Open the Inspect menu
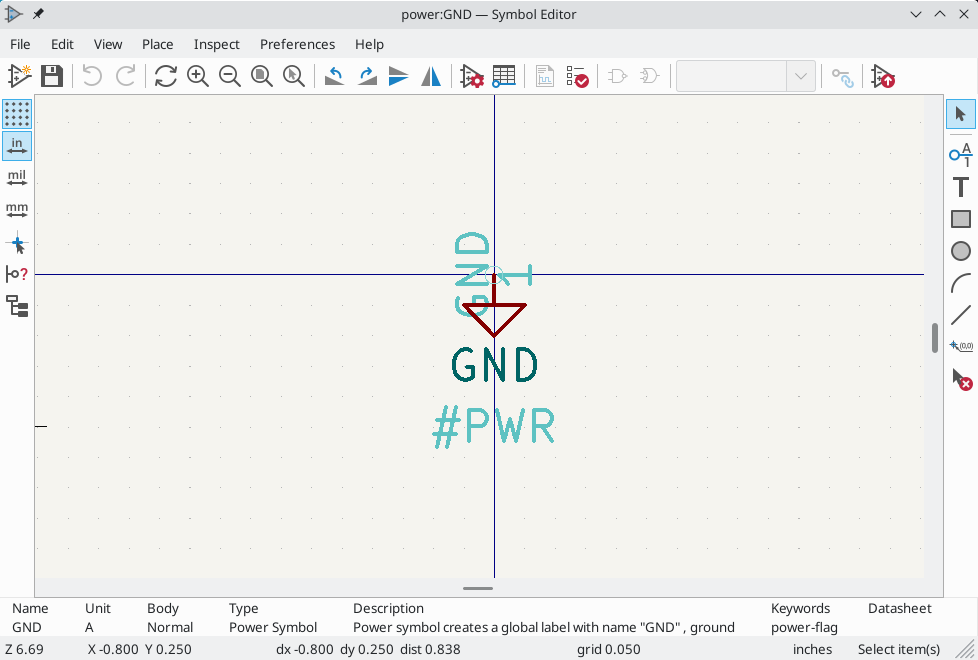This screenshot has width=978, height=660. point(216,44)
